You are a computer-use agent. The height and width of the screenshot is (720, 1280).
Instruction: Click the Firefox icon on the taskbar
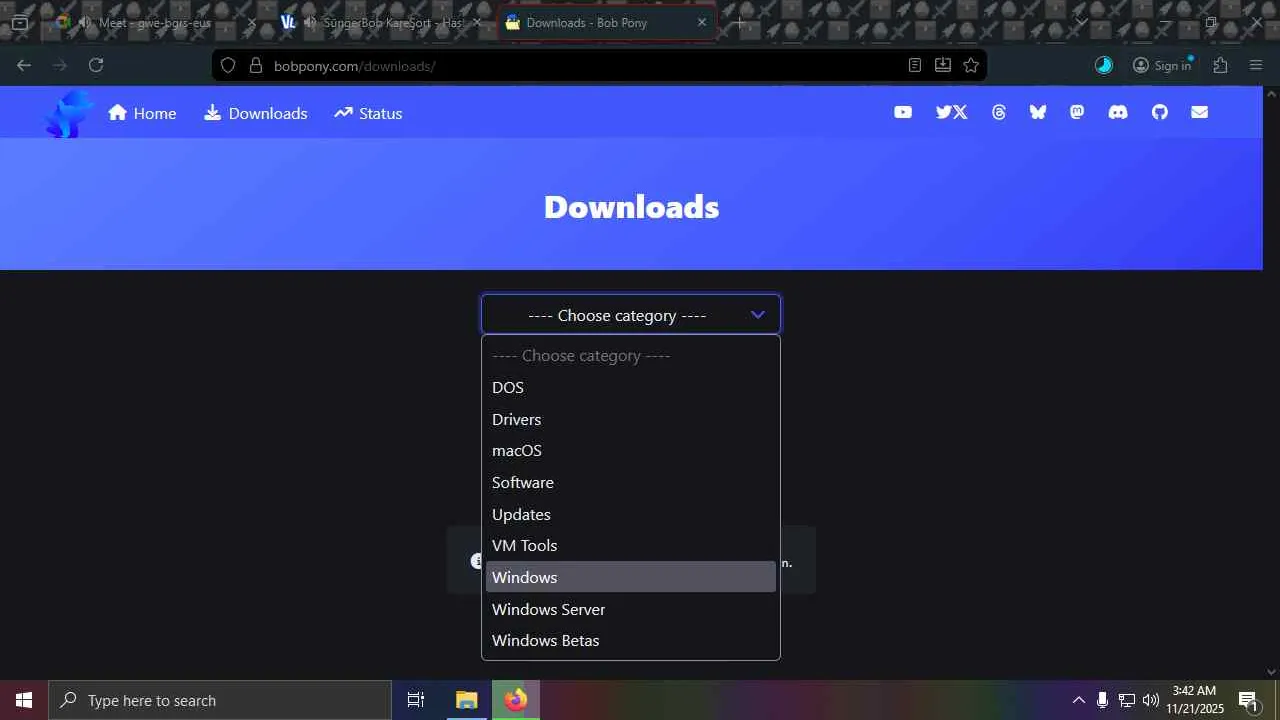[x=515, y=700]
